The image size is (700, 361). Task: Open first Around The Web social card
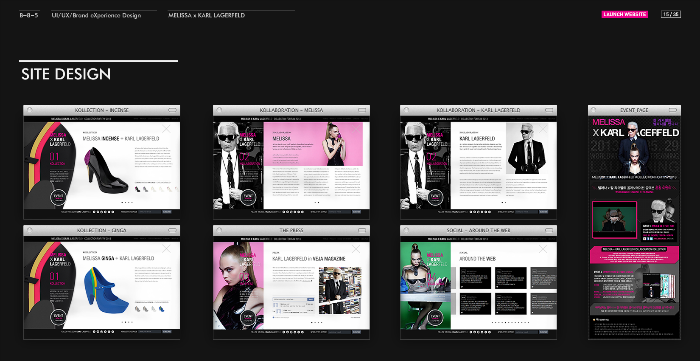(475, 278)
